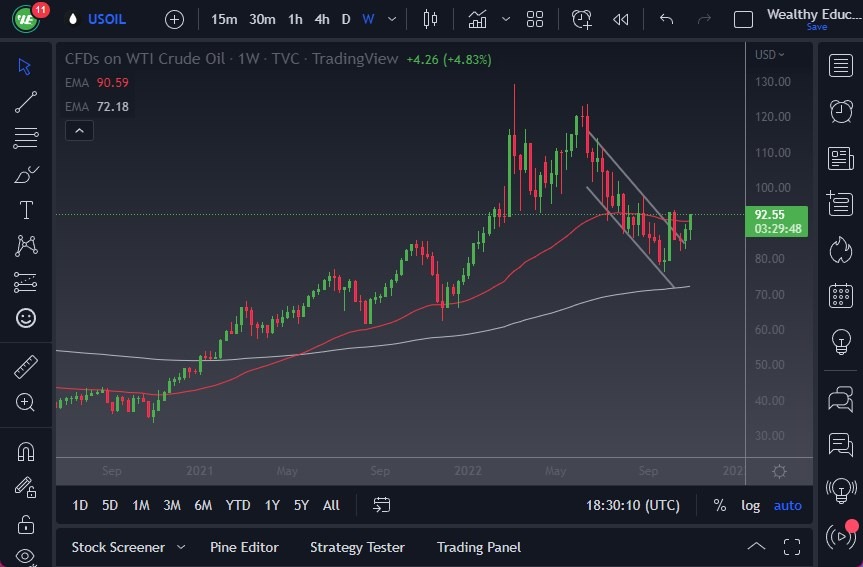
Task: Select the ruler measure tool
Action: click(x=26, y=367)
